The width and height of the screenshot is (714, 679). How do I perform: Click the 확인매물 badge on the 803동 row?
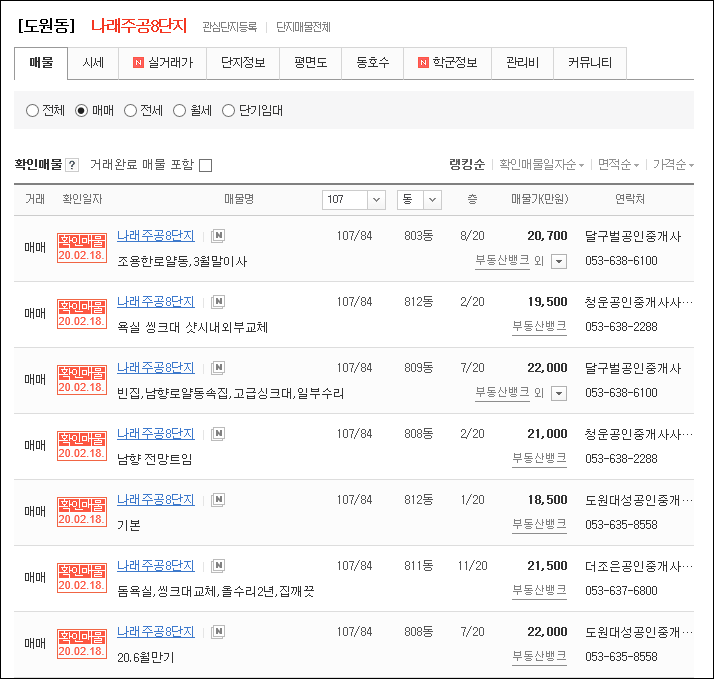click(x=82, y=248)
